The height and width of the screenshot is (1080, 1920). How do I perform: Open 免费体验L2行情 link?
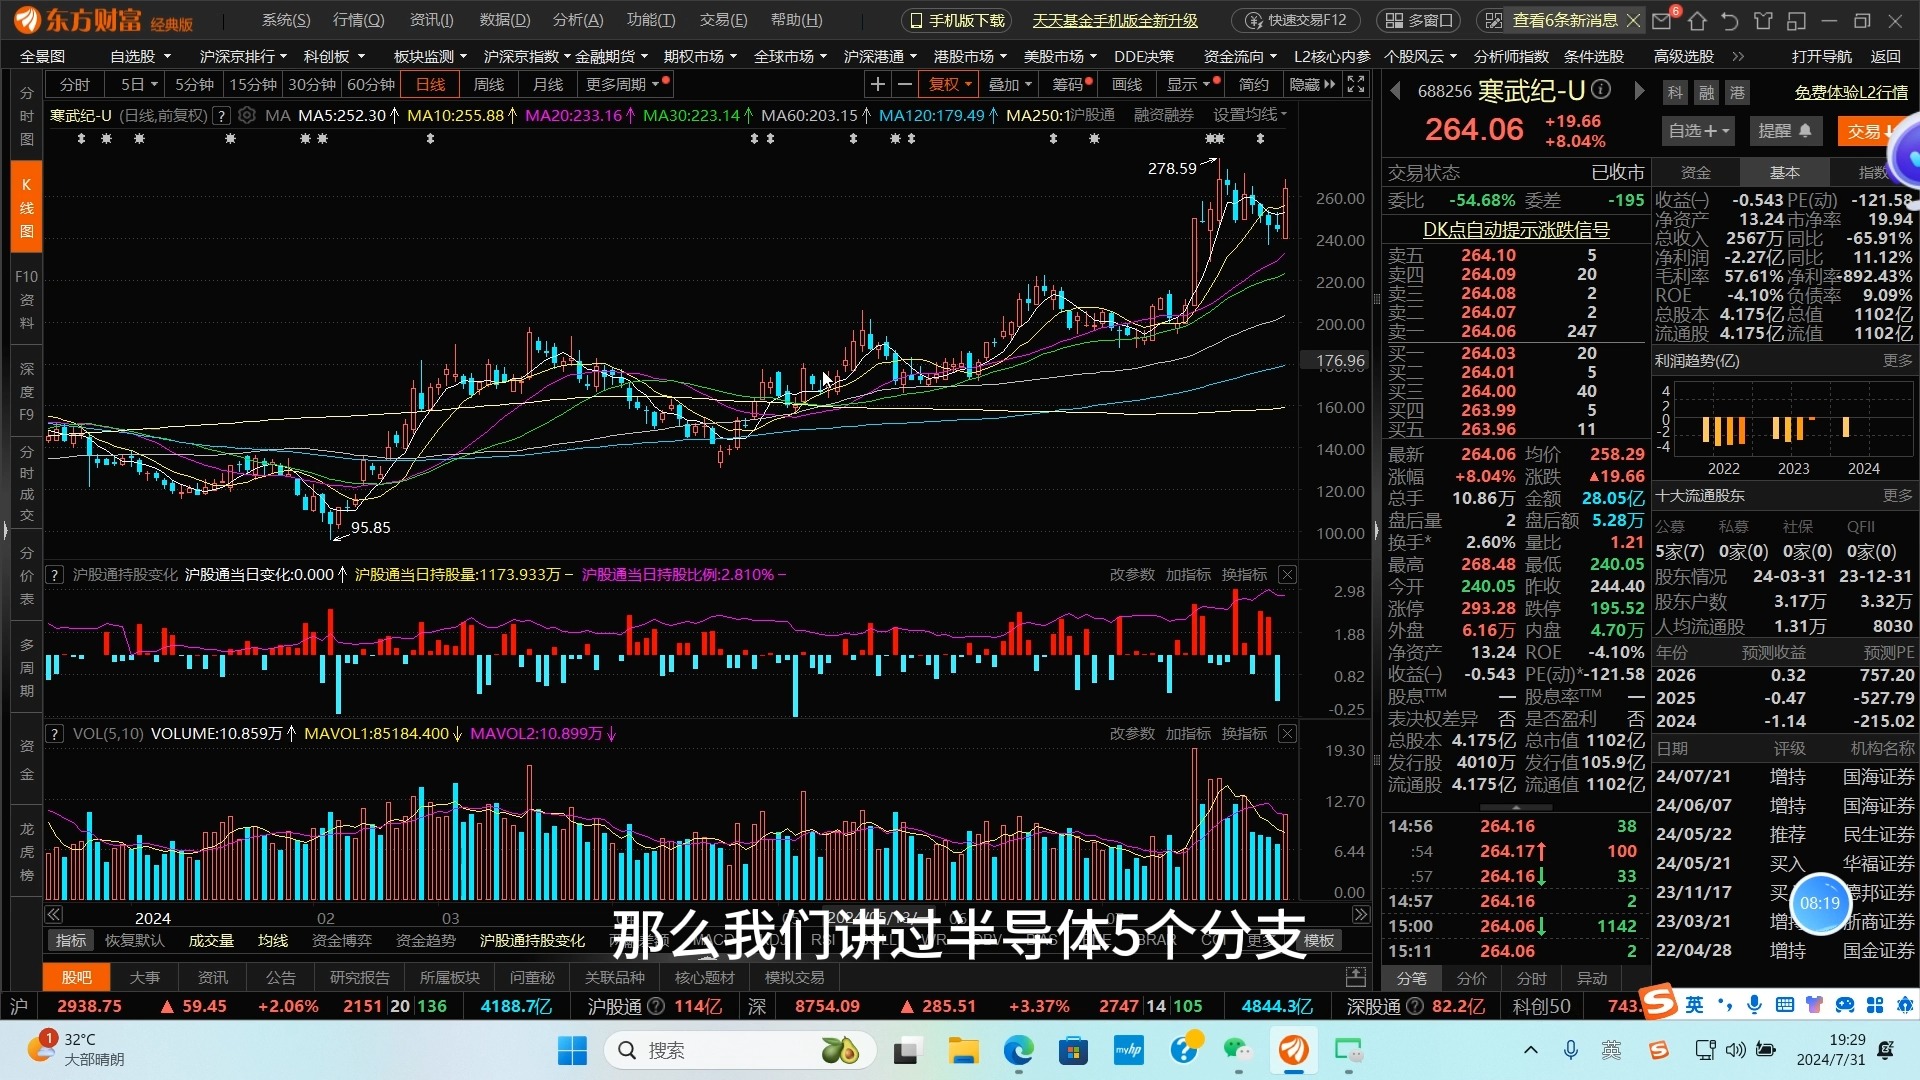1851,92
